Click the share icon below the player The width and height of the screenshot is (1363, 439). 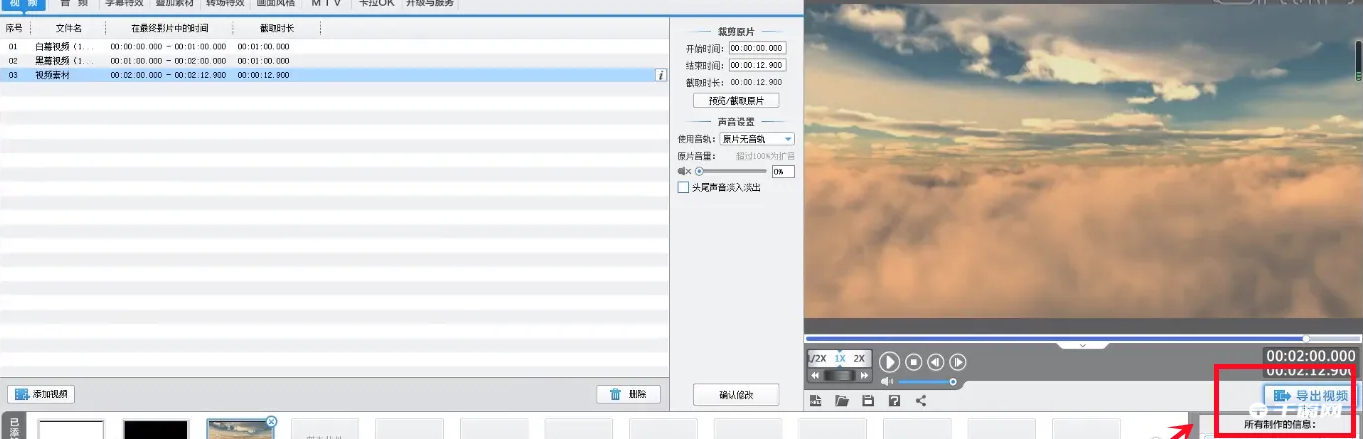920,401
